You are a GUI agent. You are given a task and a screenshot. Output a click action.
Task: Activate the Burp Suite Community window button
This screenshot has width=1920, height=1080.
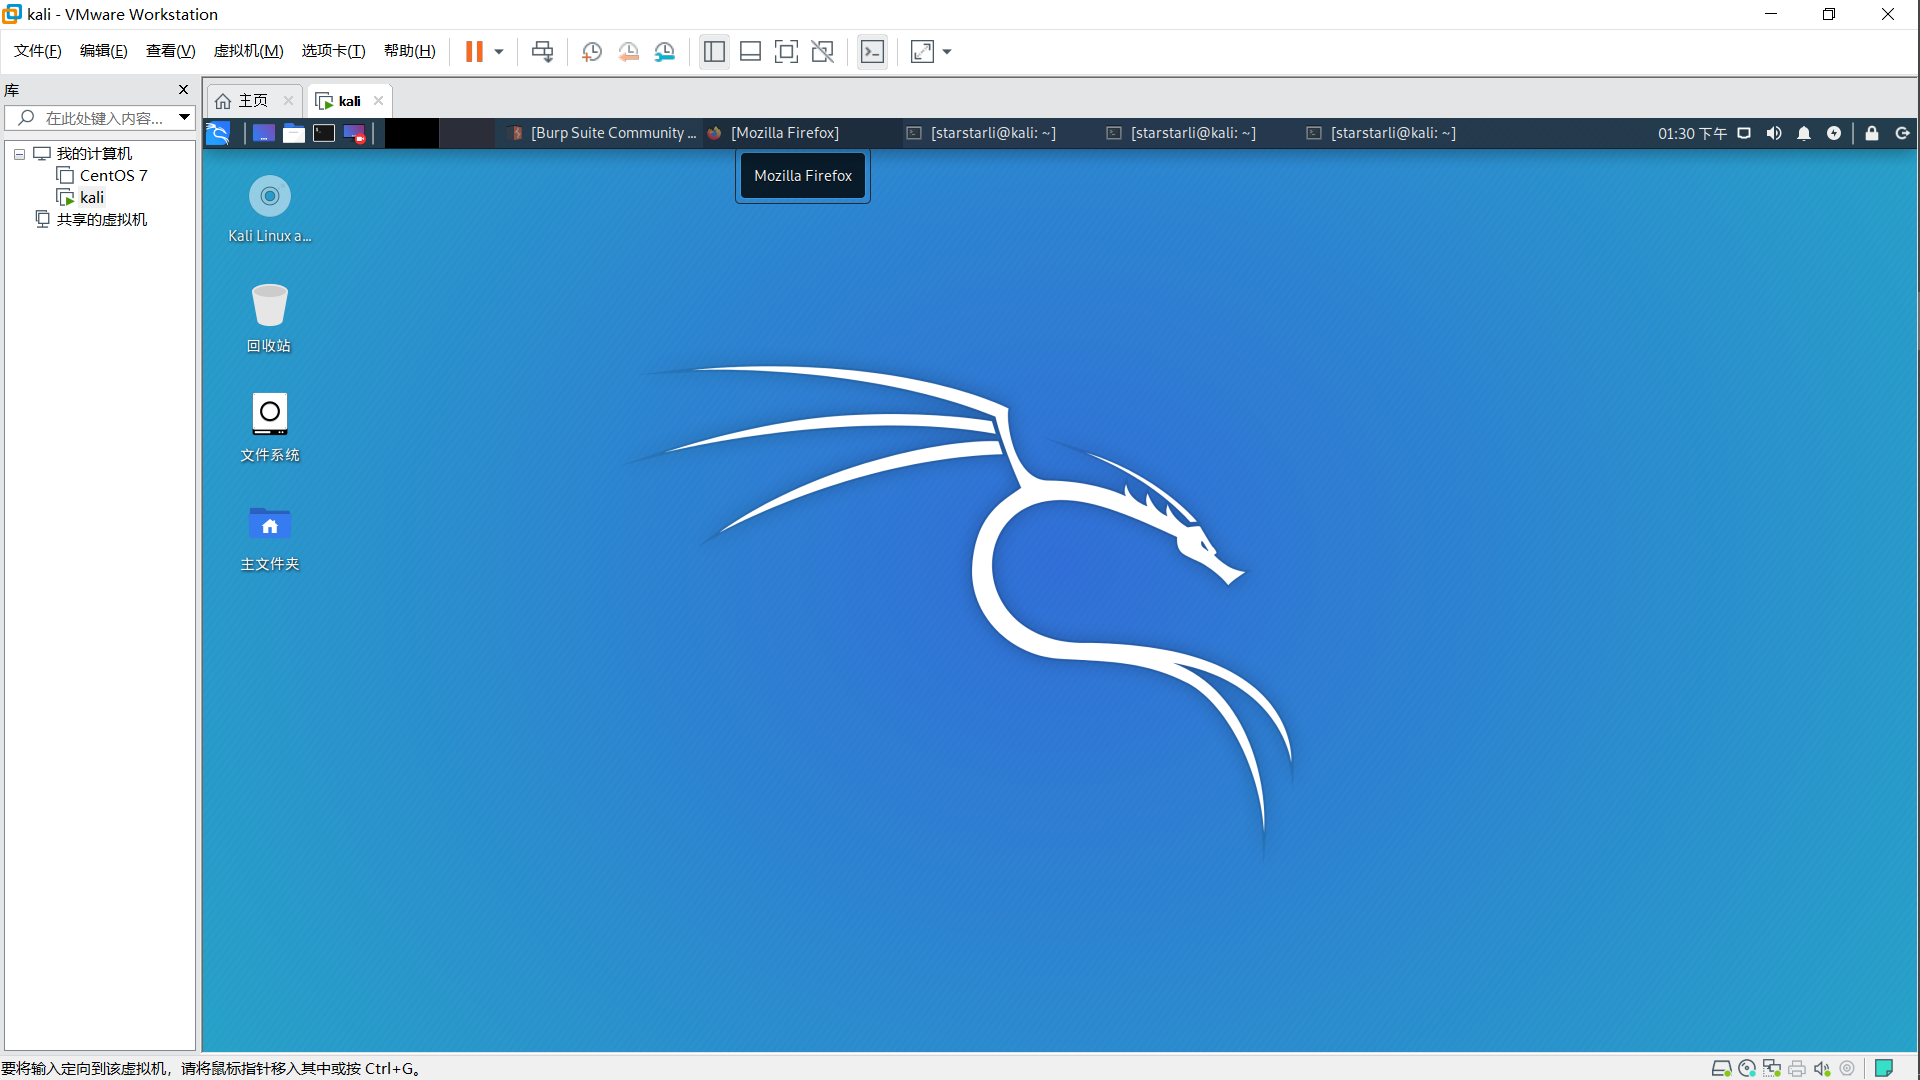tap(602, 133)
